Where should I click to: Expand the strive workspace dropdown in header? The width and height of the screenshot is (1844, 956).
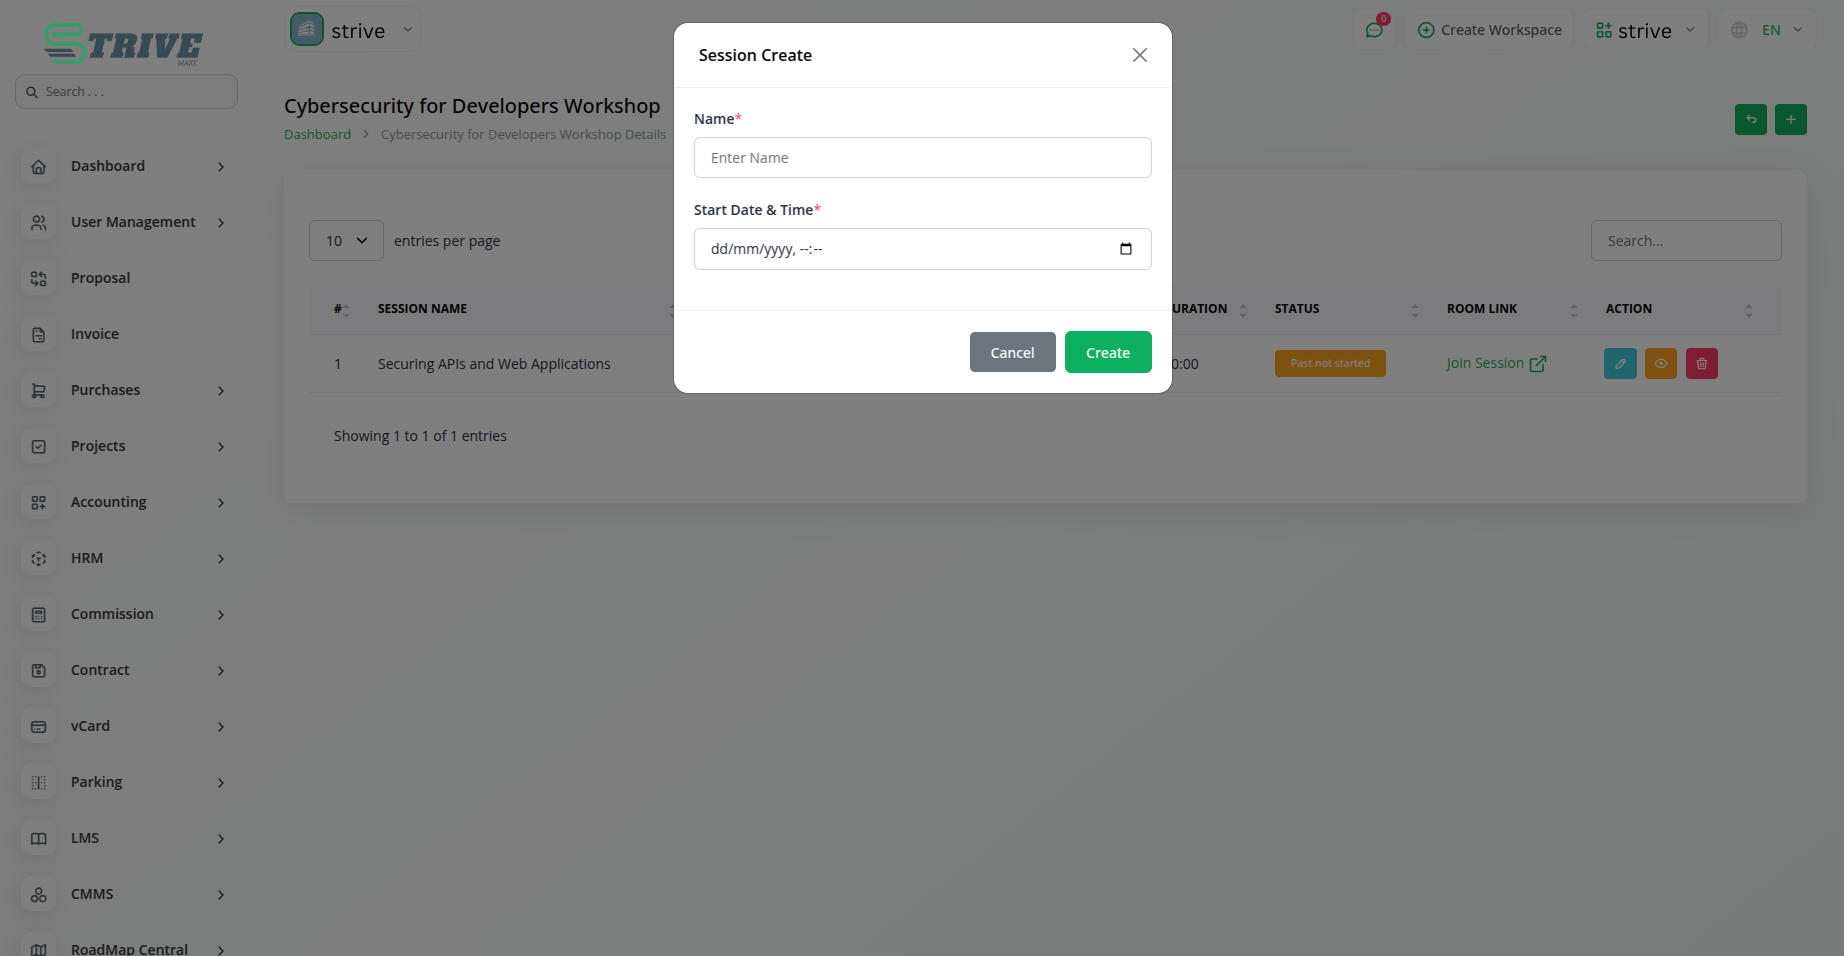(1645, 30)
